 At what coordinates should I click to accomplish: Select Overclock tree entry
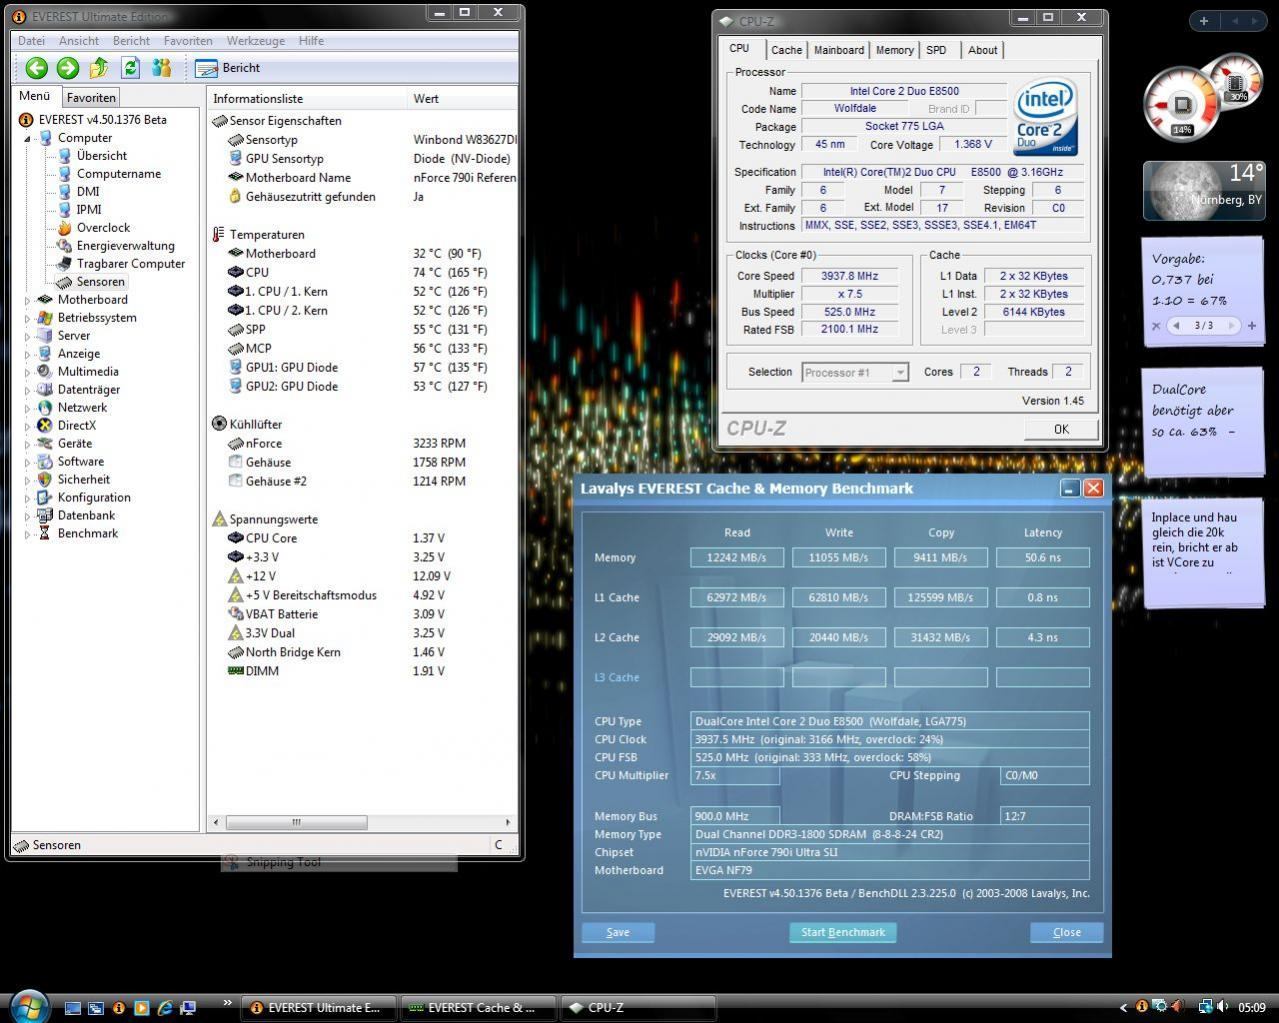pyautogui.click(x=103, y=228)
